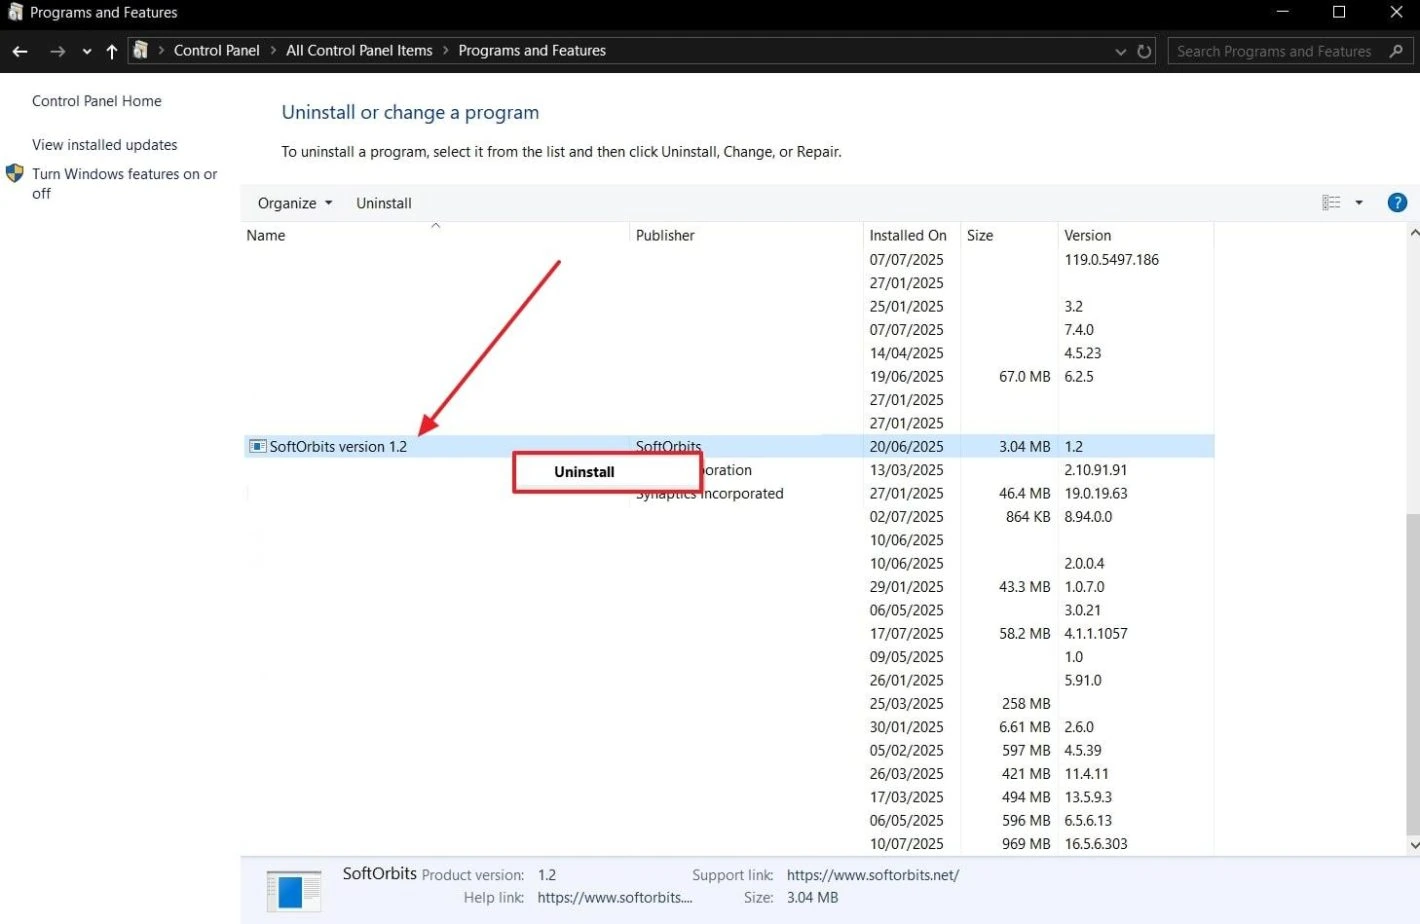Click the change view layout icon
The image size is (1420, 924).
click(x=1331, y=203)
